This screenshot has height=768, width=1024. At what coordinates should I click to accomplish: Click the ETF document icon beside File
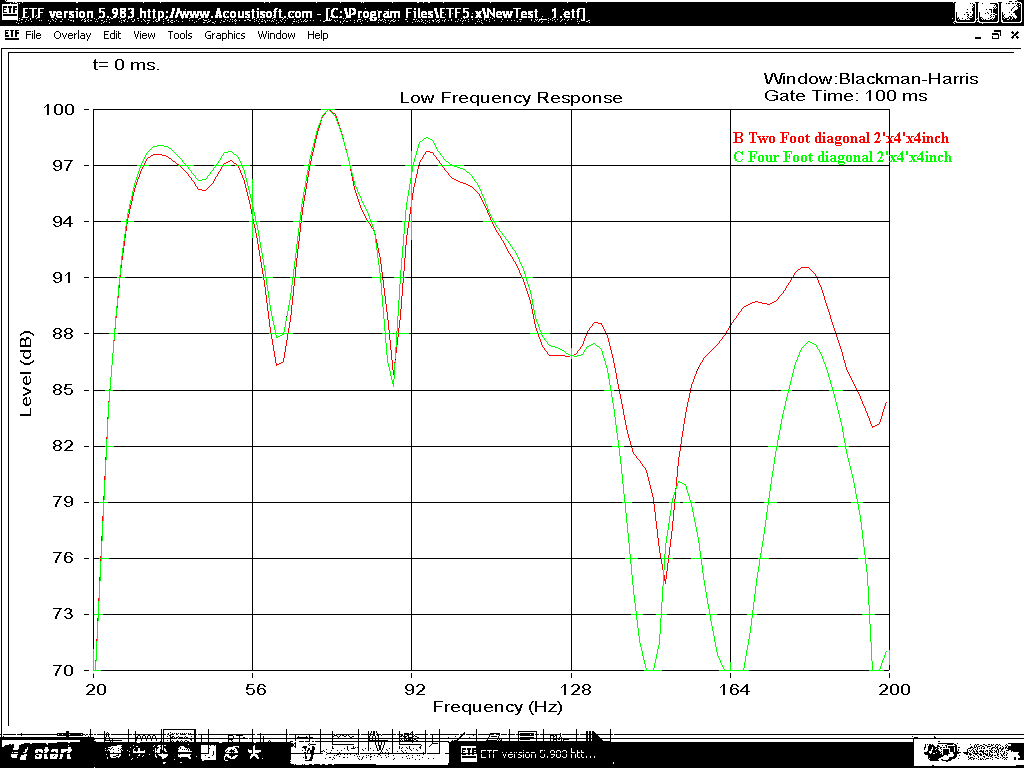click(x=11, y=35)
